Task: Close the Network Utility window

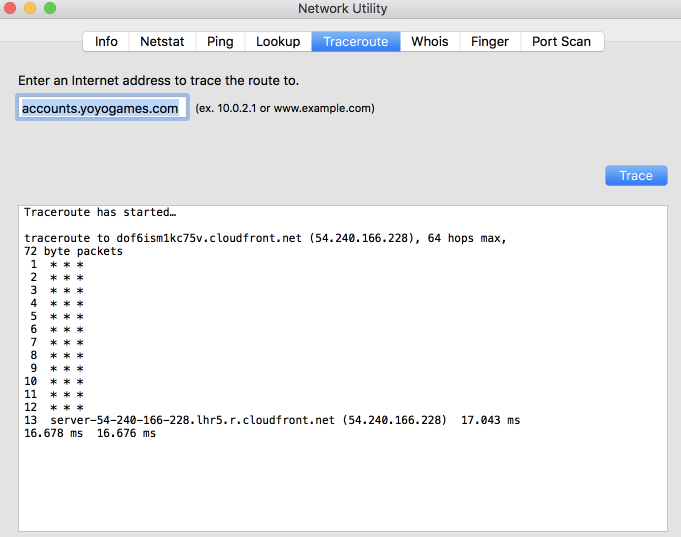Action: [x=10, y=7]
